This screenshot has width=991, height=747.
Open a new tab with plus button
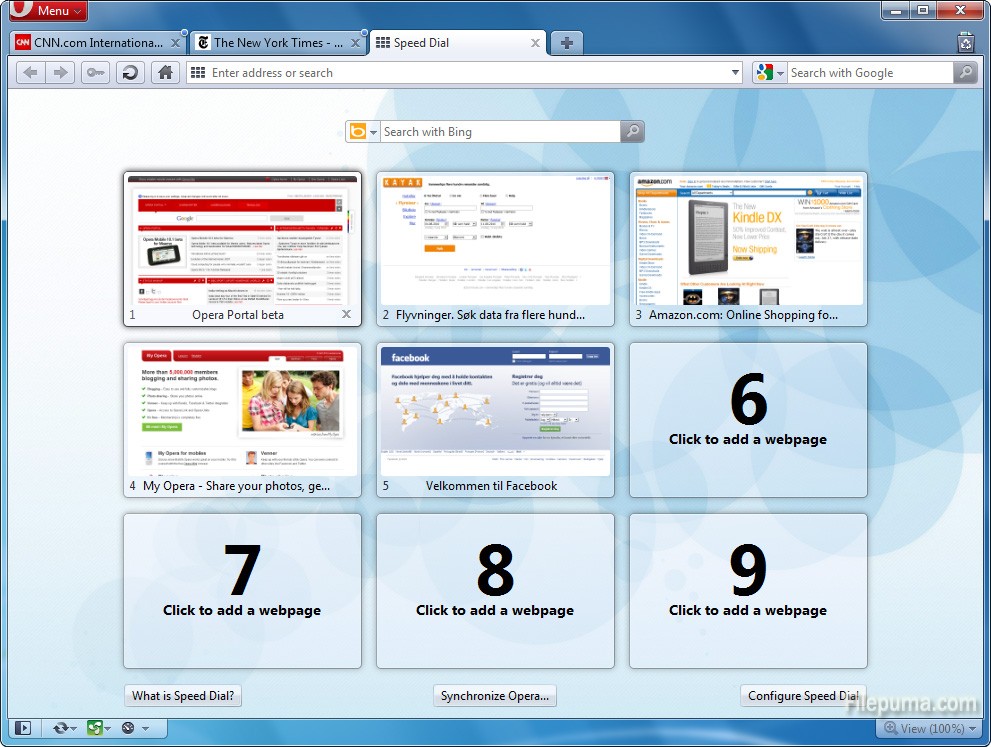(567, 43)
